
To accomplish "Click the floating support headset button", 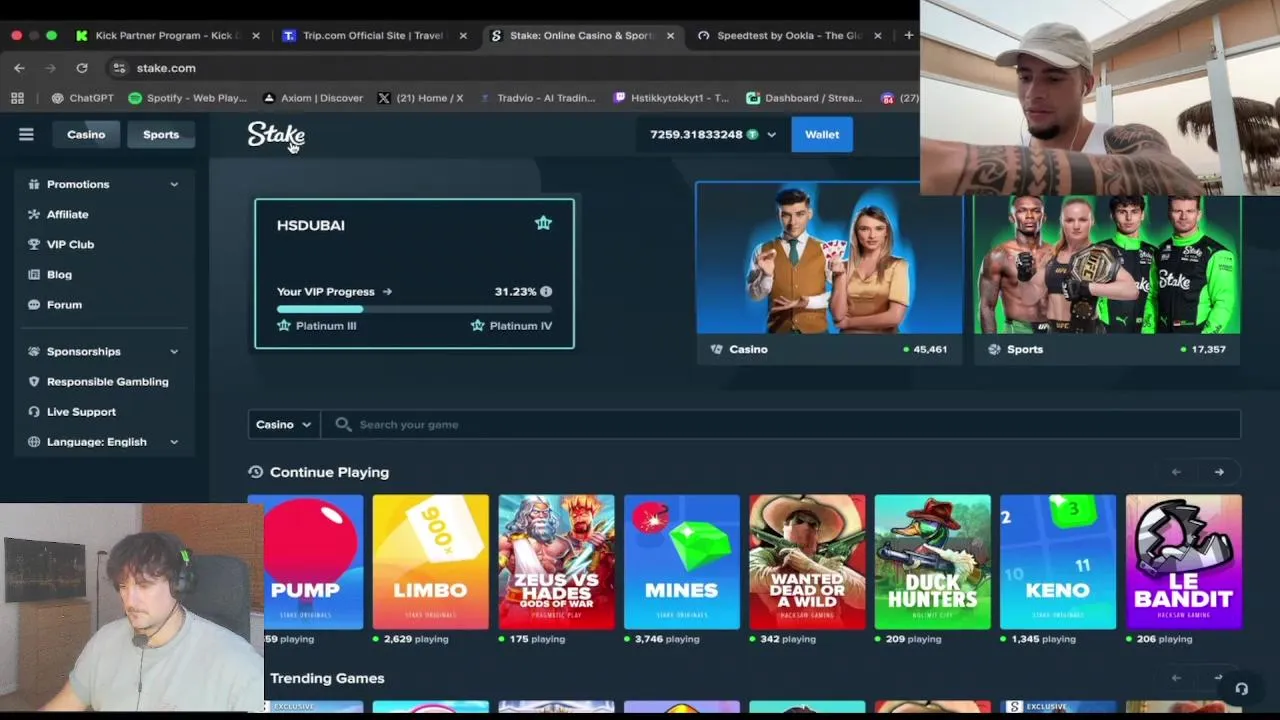I will tap(1241, 688).
